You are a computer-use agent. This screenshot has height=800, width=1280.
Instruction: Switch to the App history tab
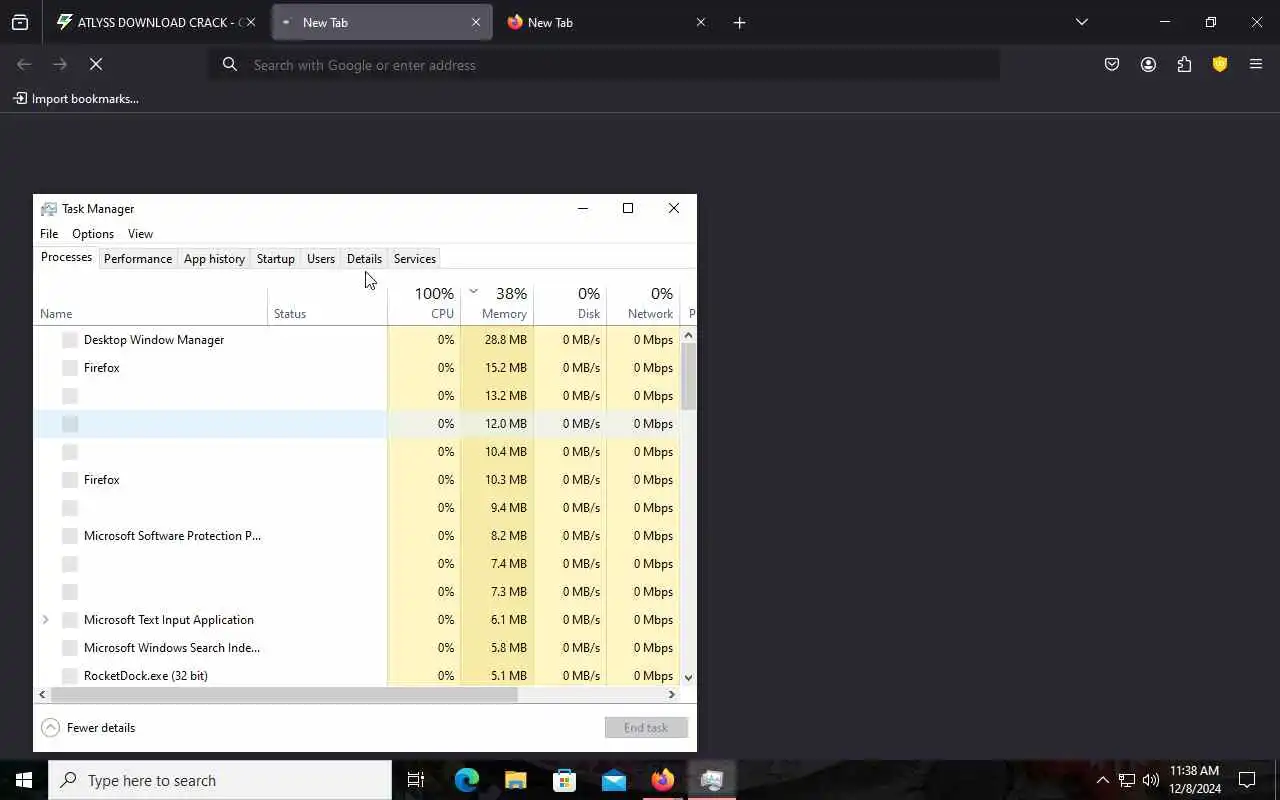(214, 259)
